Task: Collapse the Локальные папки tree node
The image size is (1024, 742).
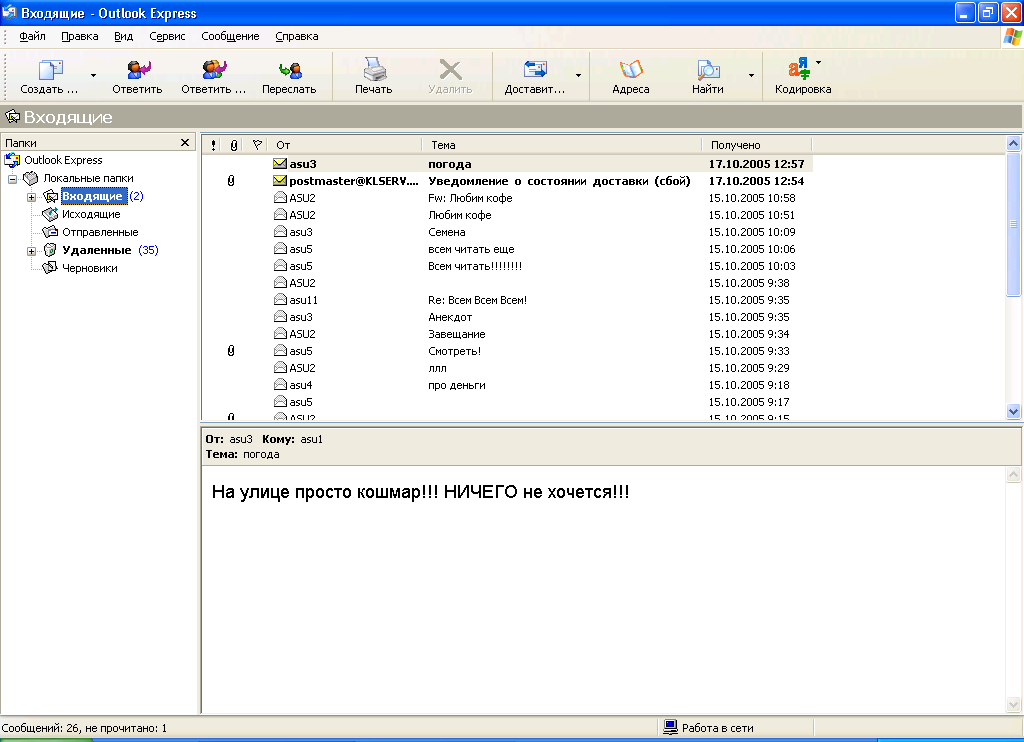Action: (12, 178)
